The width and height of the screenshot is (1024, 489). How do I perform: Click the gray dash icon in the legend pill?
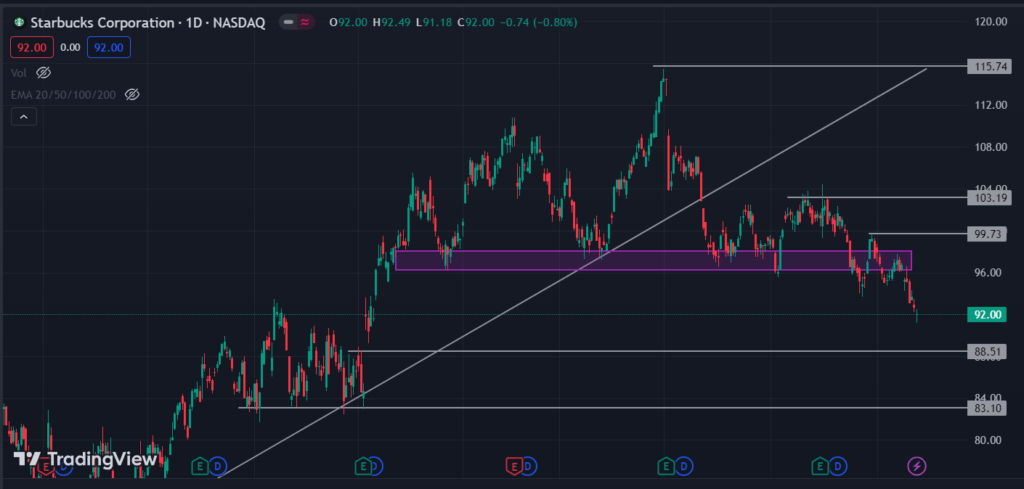288,22
